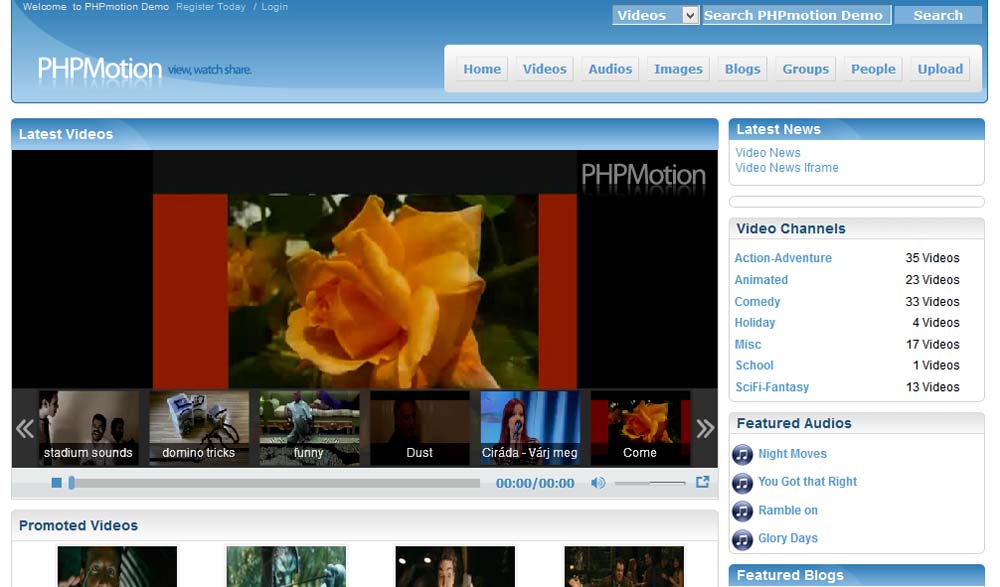Open the Images navigation tab
This screenshot has width=1000, height=587.
(678, 69)
